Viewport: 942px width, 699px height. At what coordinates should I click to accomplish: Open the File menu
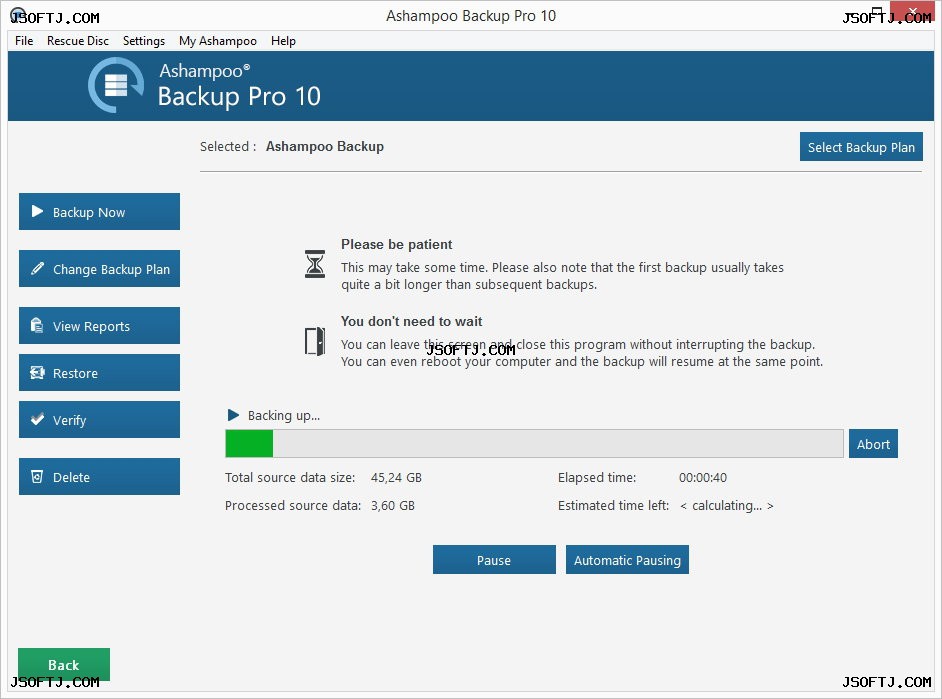click(x=24, y=41)
